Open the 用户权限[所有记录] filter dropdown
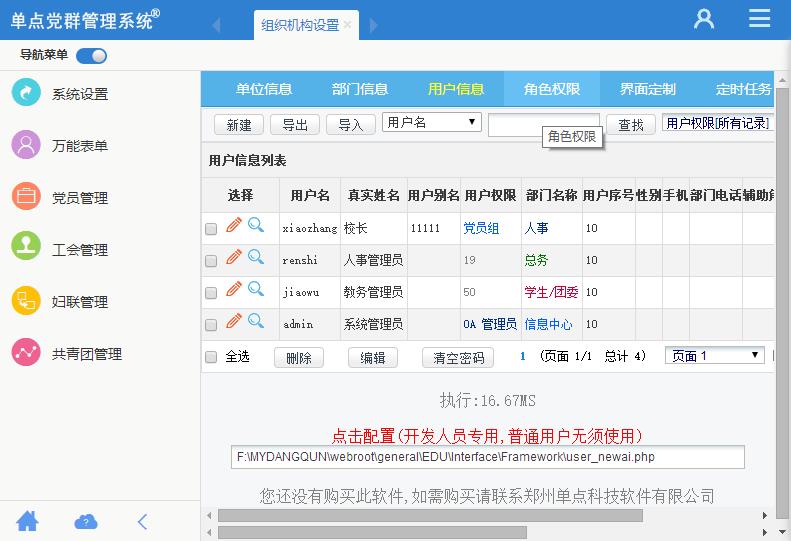Screen dimensions: 791x541 click(x=718, y=123)
